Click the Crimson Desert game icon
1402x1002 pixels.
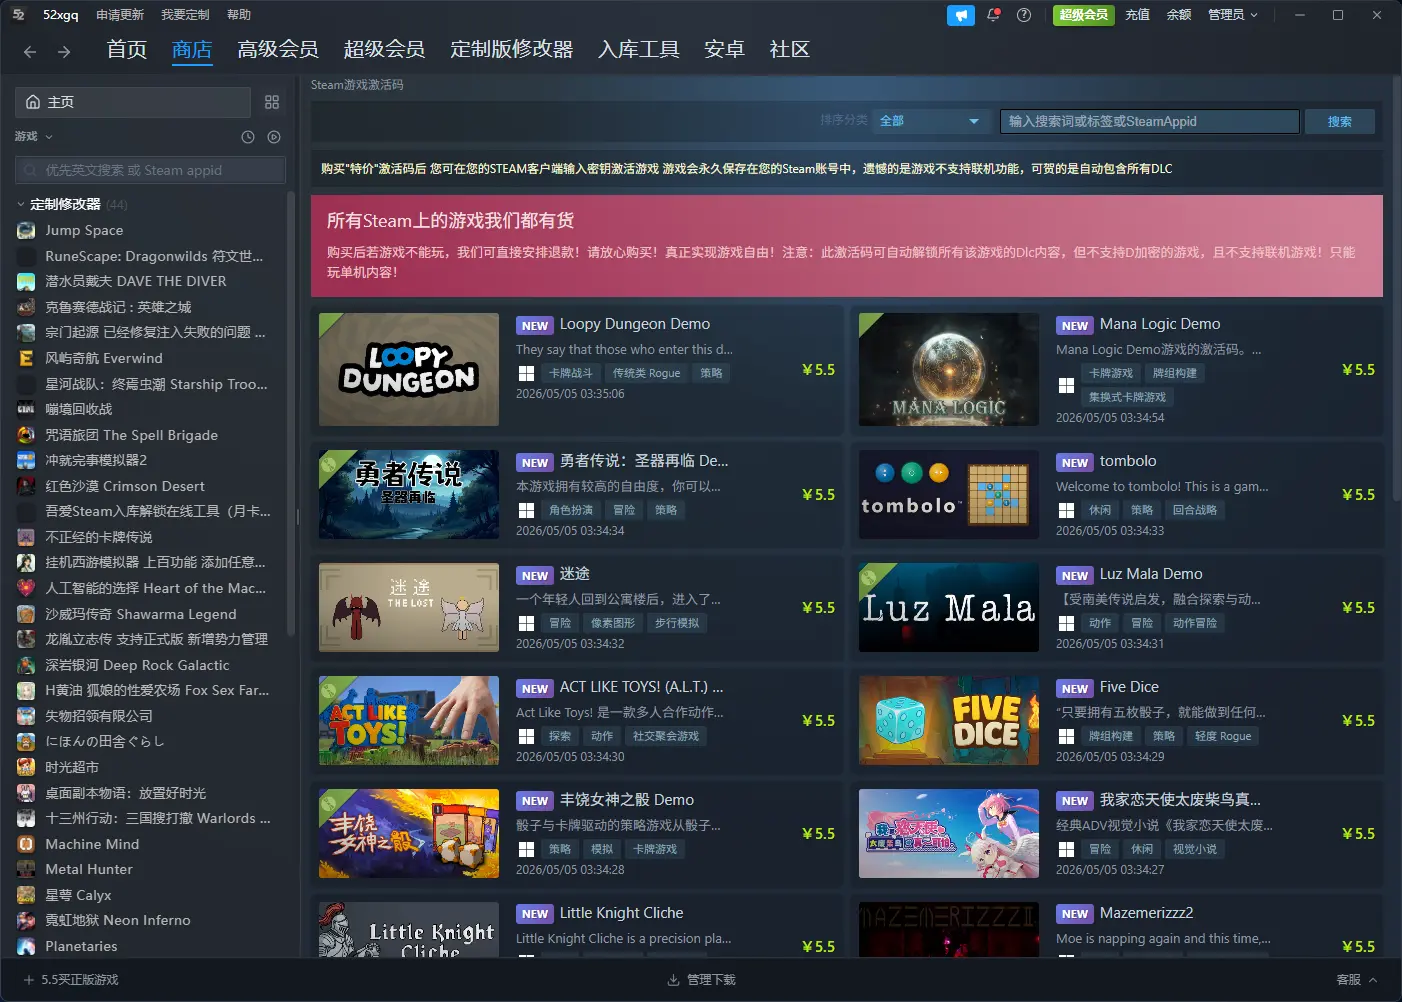click(26, 486)
